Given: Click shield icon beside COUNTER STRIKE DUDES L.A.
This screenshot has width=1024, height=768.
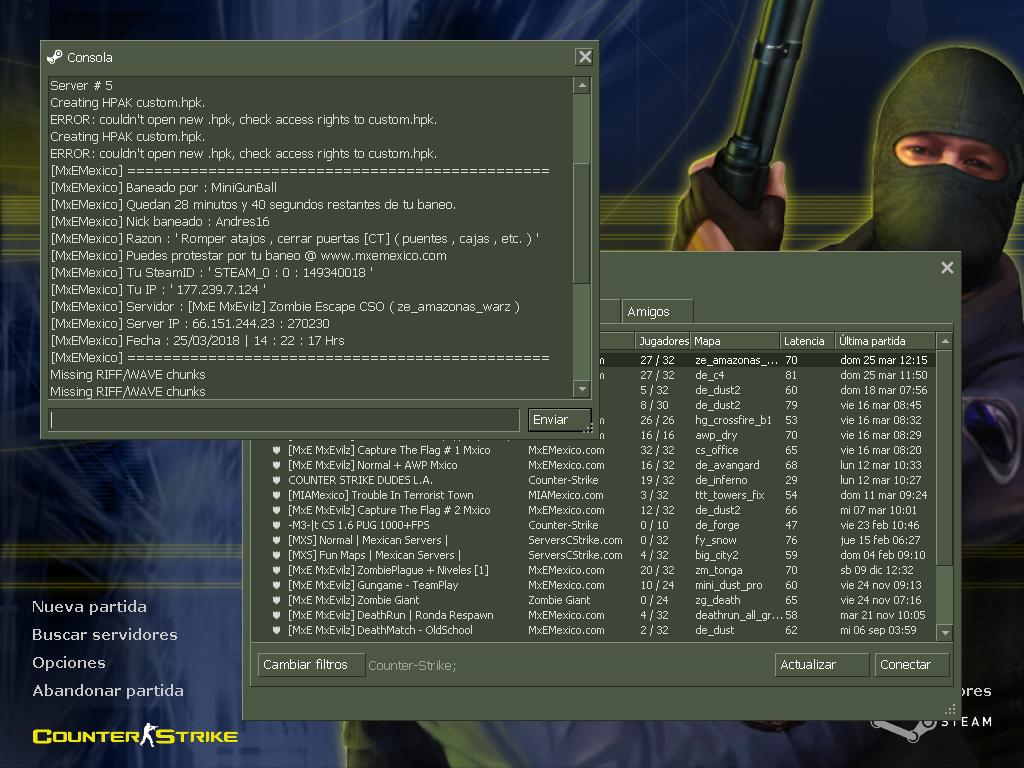Looking at the screenshot, I should (276, 480).
